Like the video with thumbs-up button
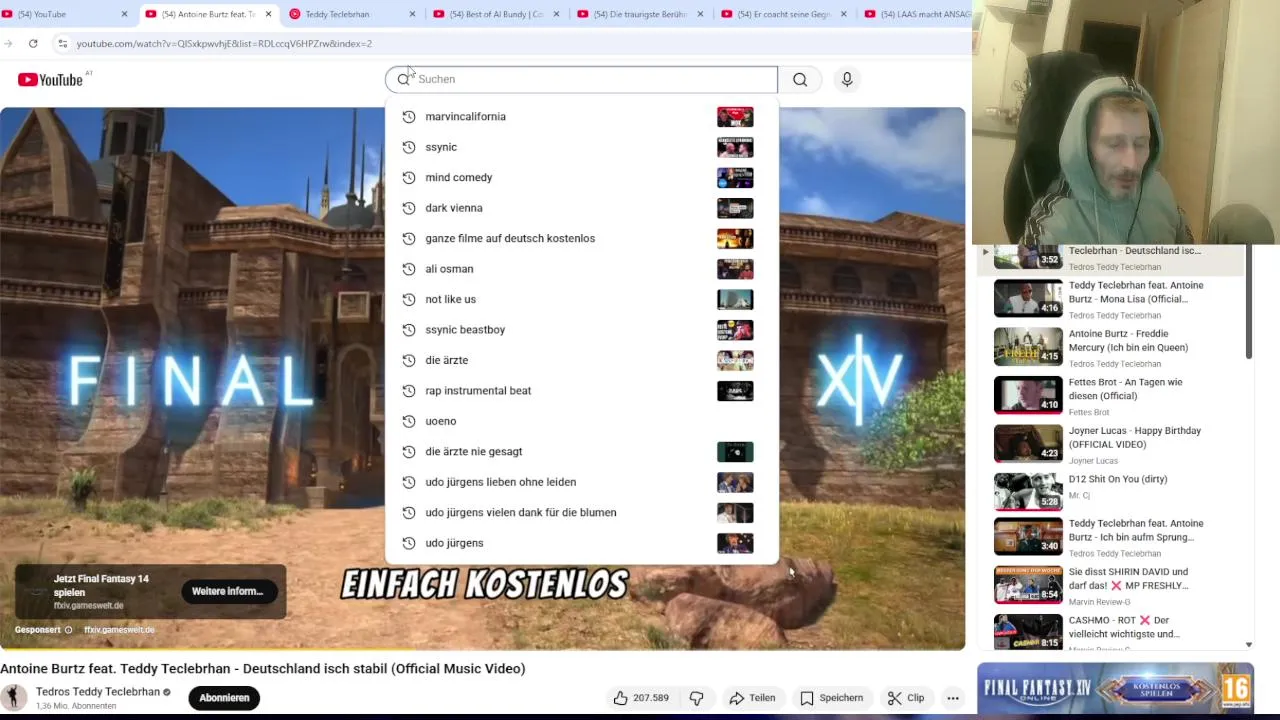 641,698
